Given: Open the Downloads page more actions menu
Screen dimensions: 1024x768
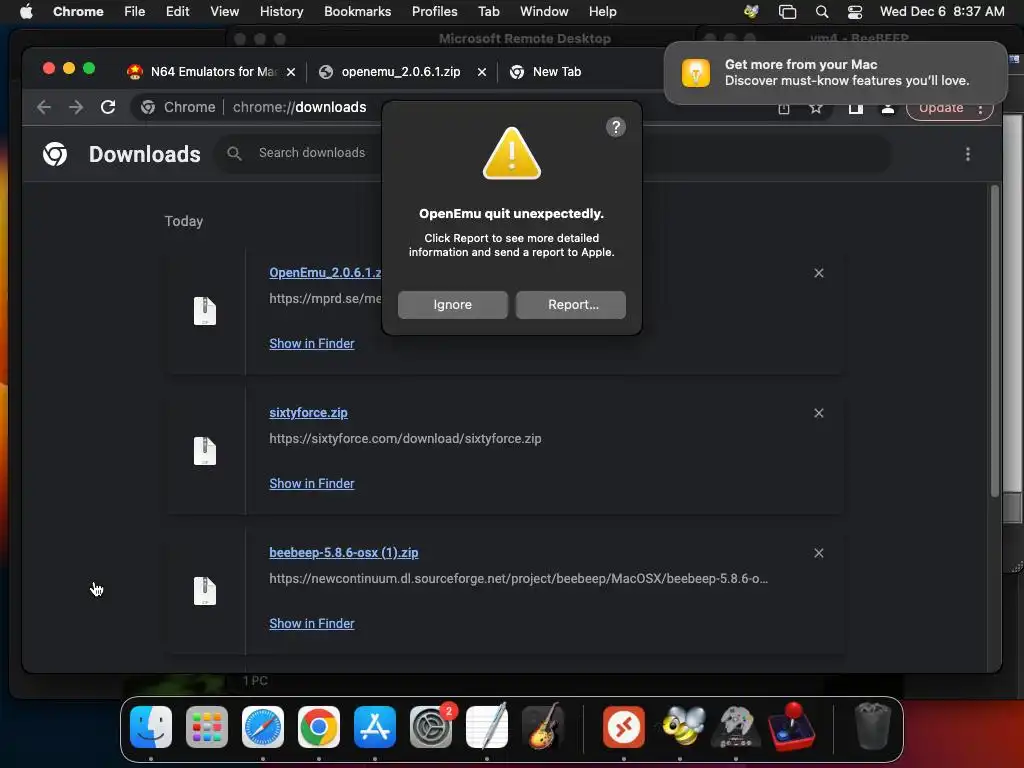Looking at the screenshot, I should 967,154.
